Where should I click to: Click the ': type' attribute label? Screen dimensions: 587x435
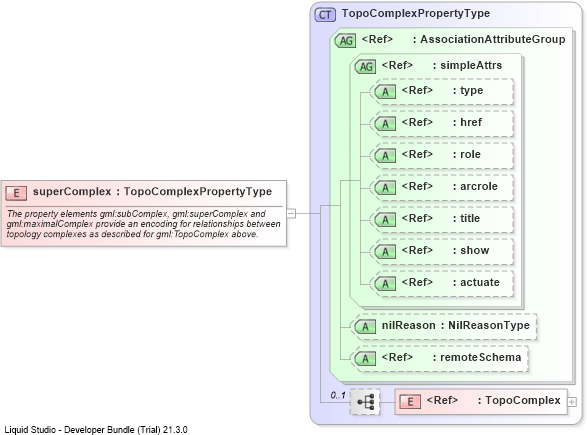[x=468, y=91]
